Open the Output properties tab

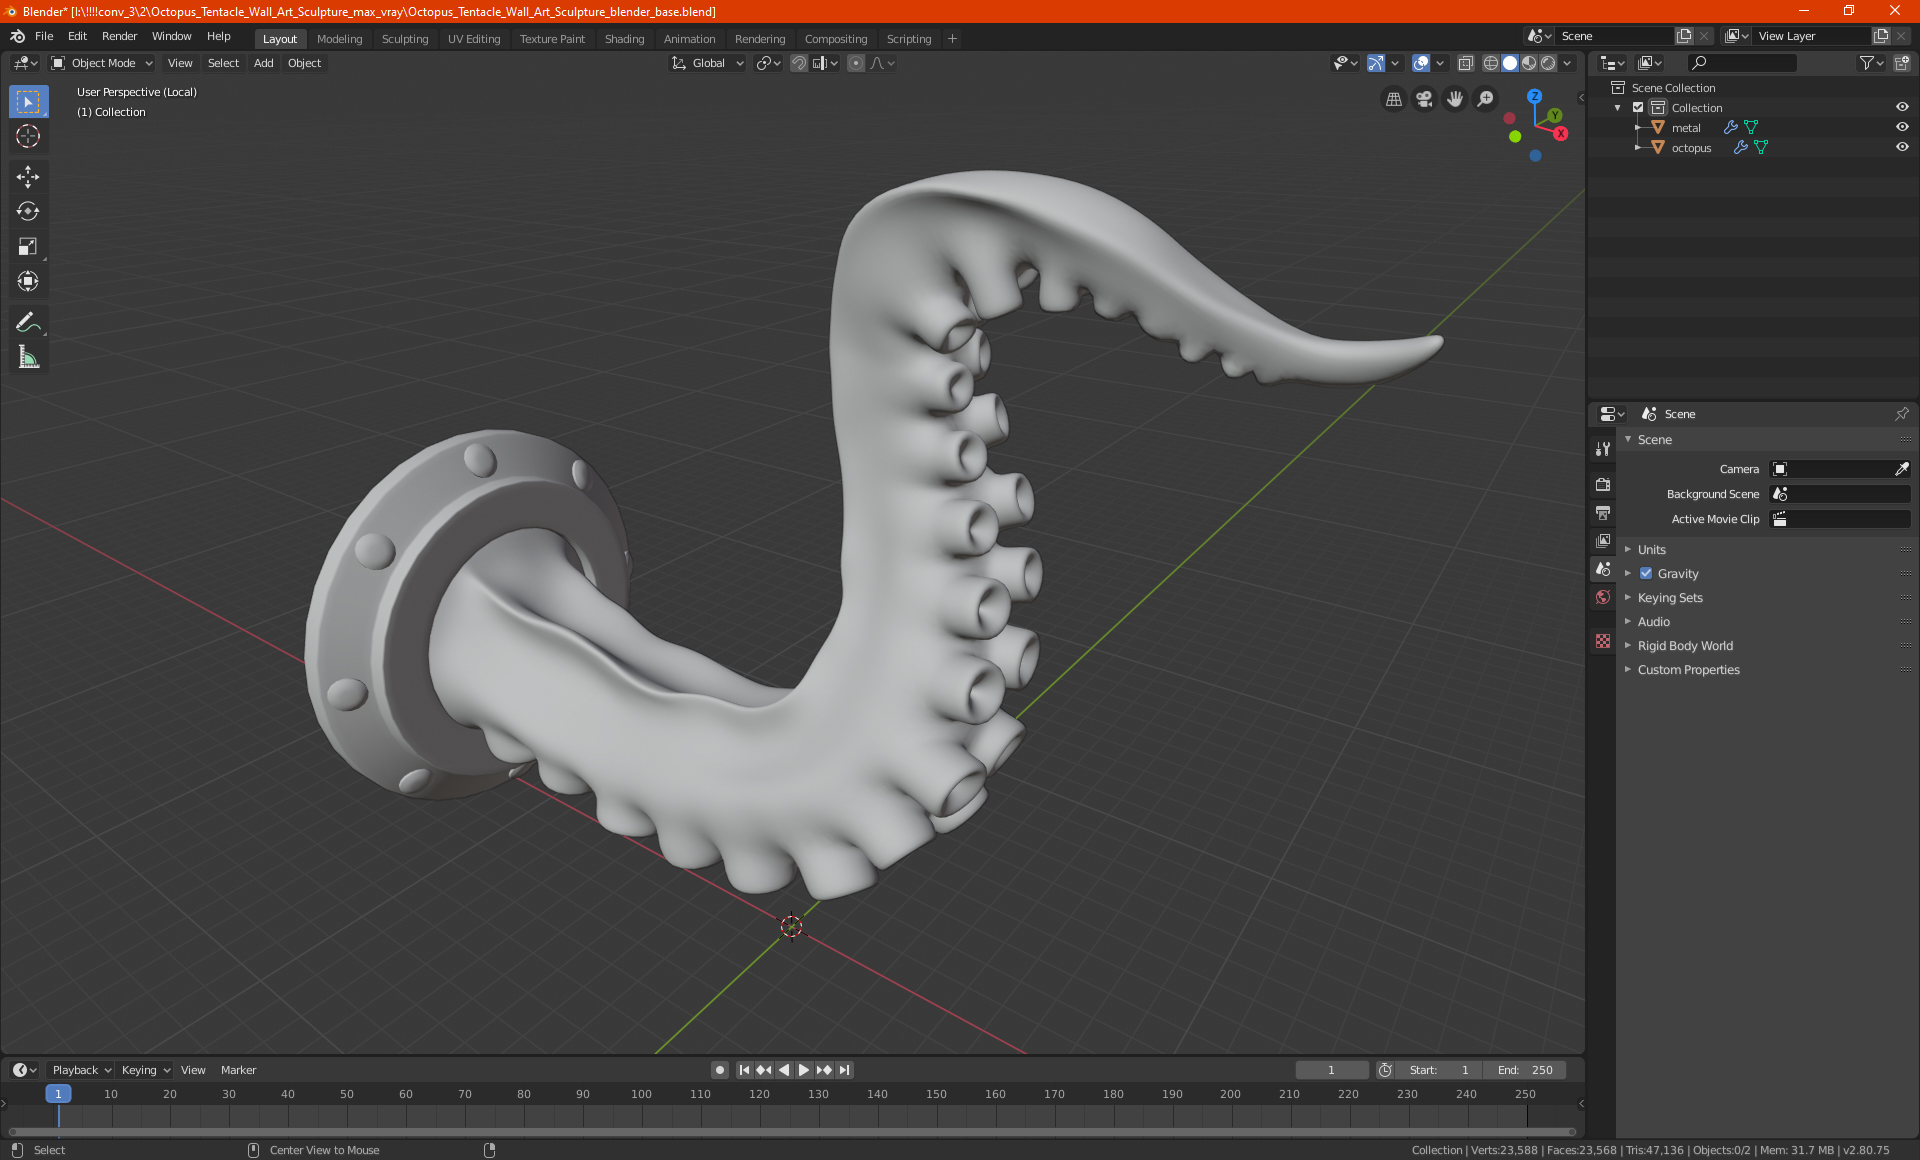coord(1603,512)
